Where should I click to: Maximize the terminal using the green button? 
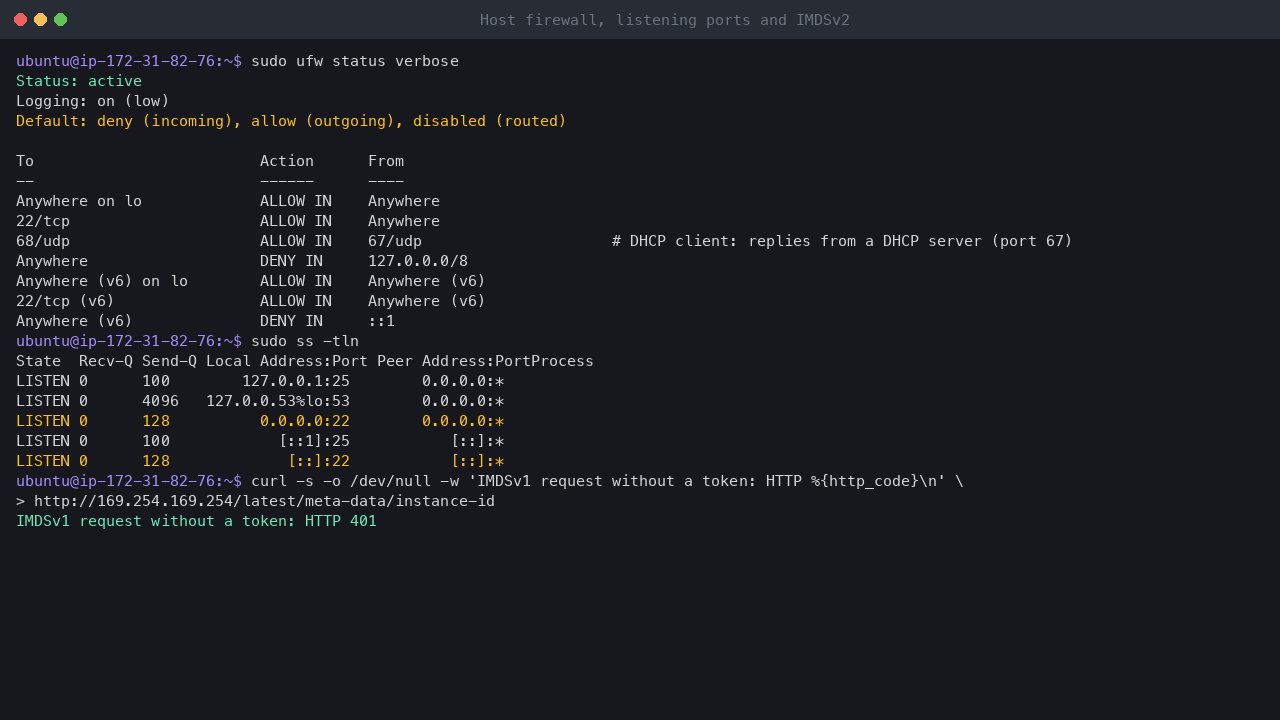61,20
